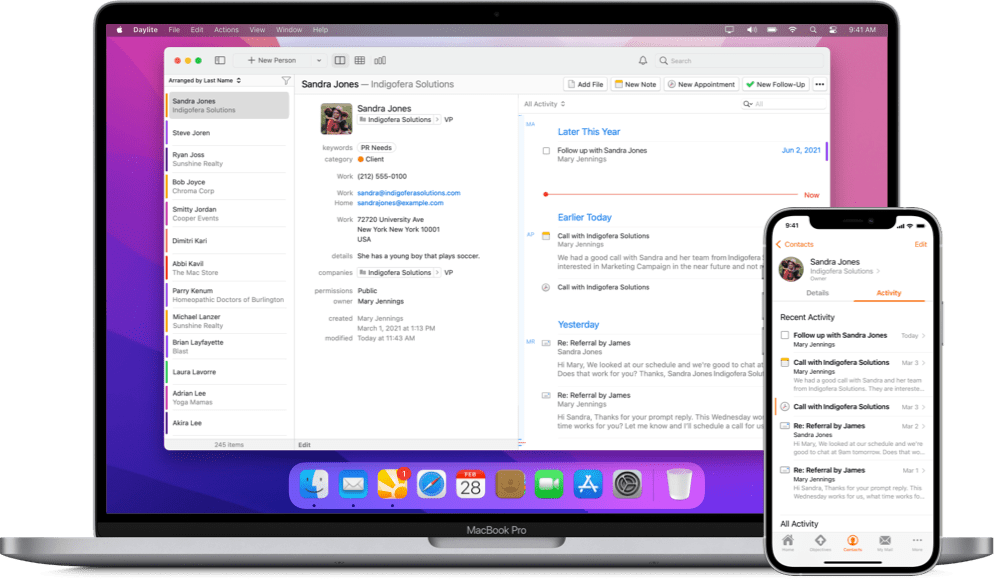This screenshot has width=994, height=580.
Task: Toggle the sidebar icon in Daylite toolbar
Action: 220,60
